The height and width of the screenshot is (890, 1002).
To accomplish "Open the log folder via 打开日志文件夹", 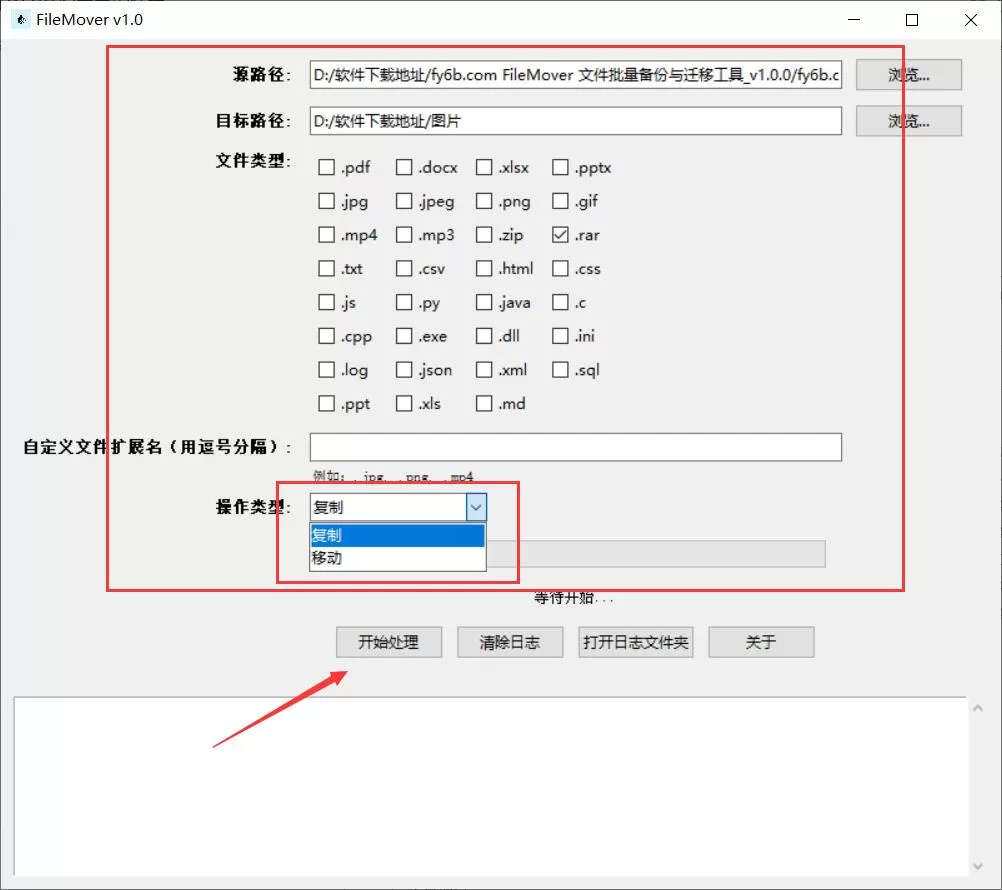I will point(636,642).
